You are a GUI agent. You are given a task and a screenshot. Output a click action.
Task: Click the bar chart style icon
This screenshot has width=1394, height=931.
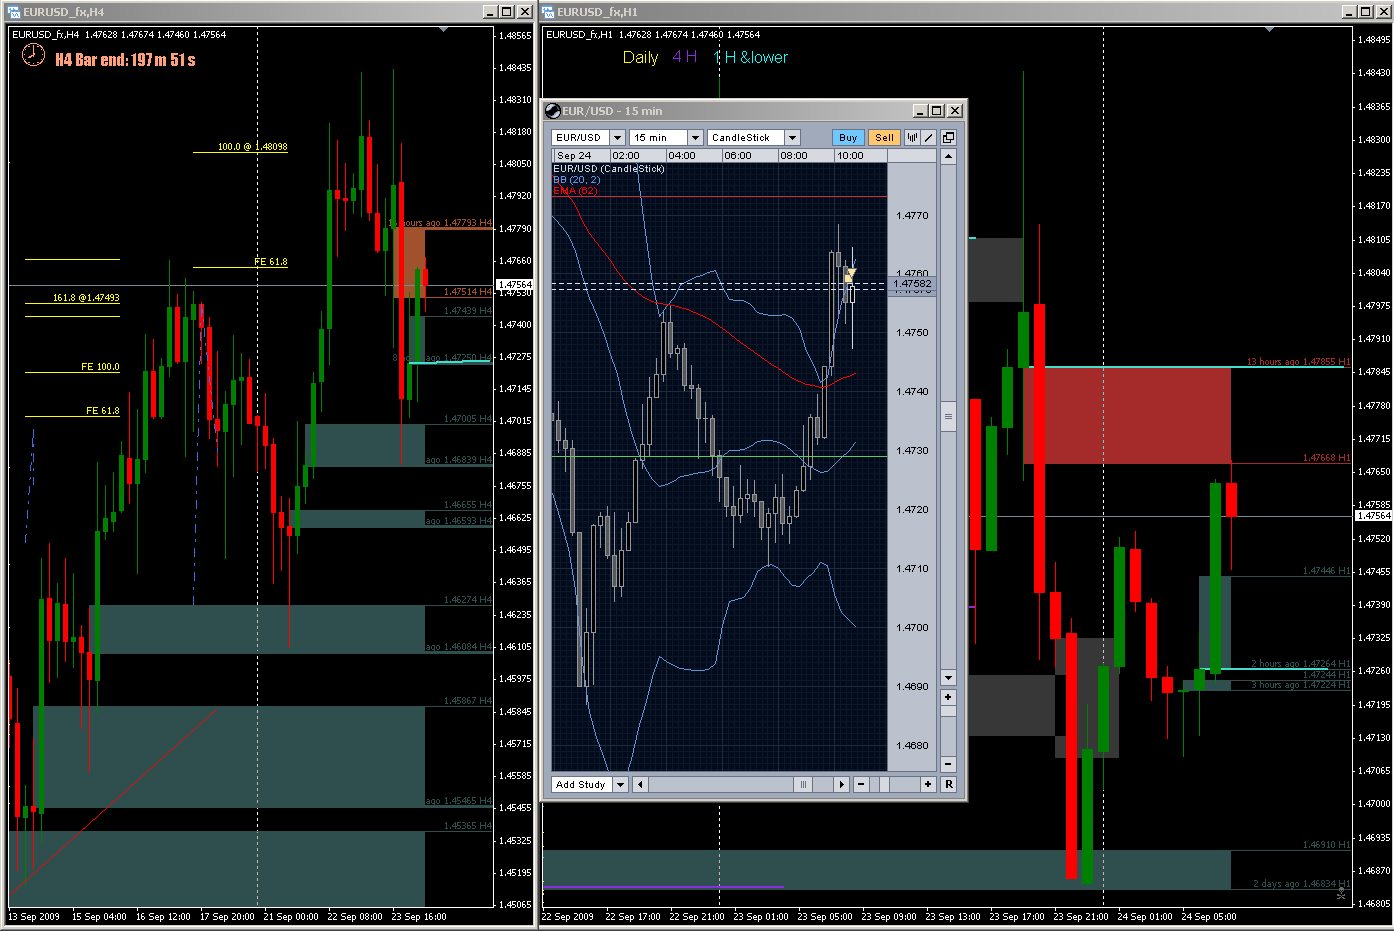912,138
